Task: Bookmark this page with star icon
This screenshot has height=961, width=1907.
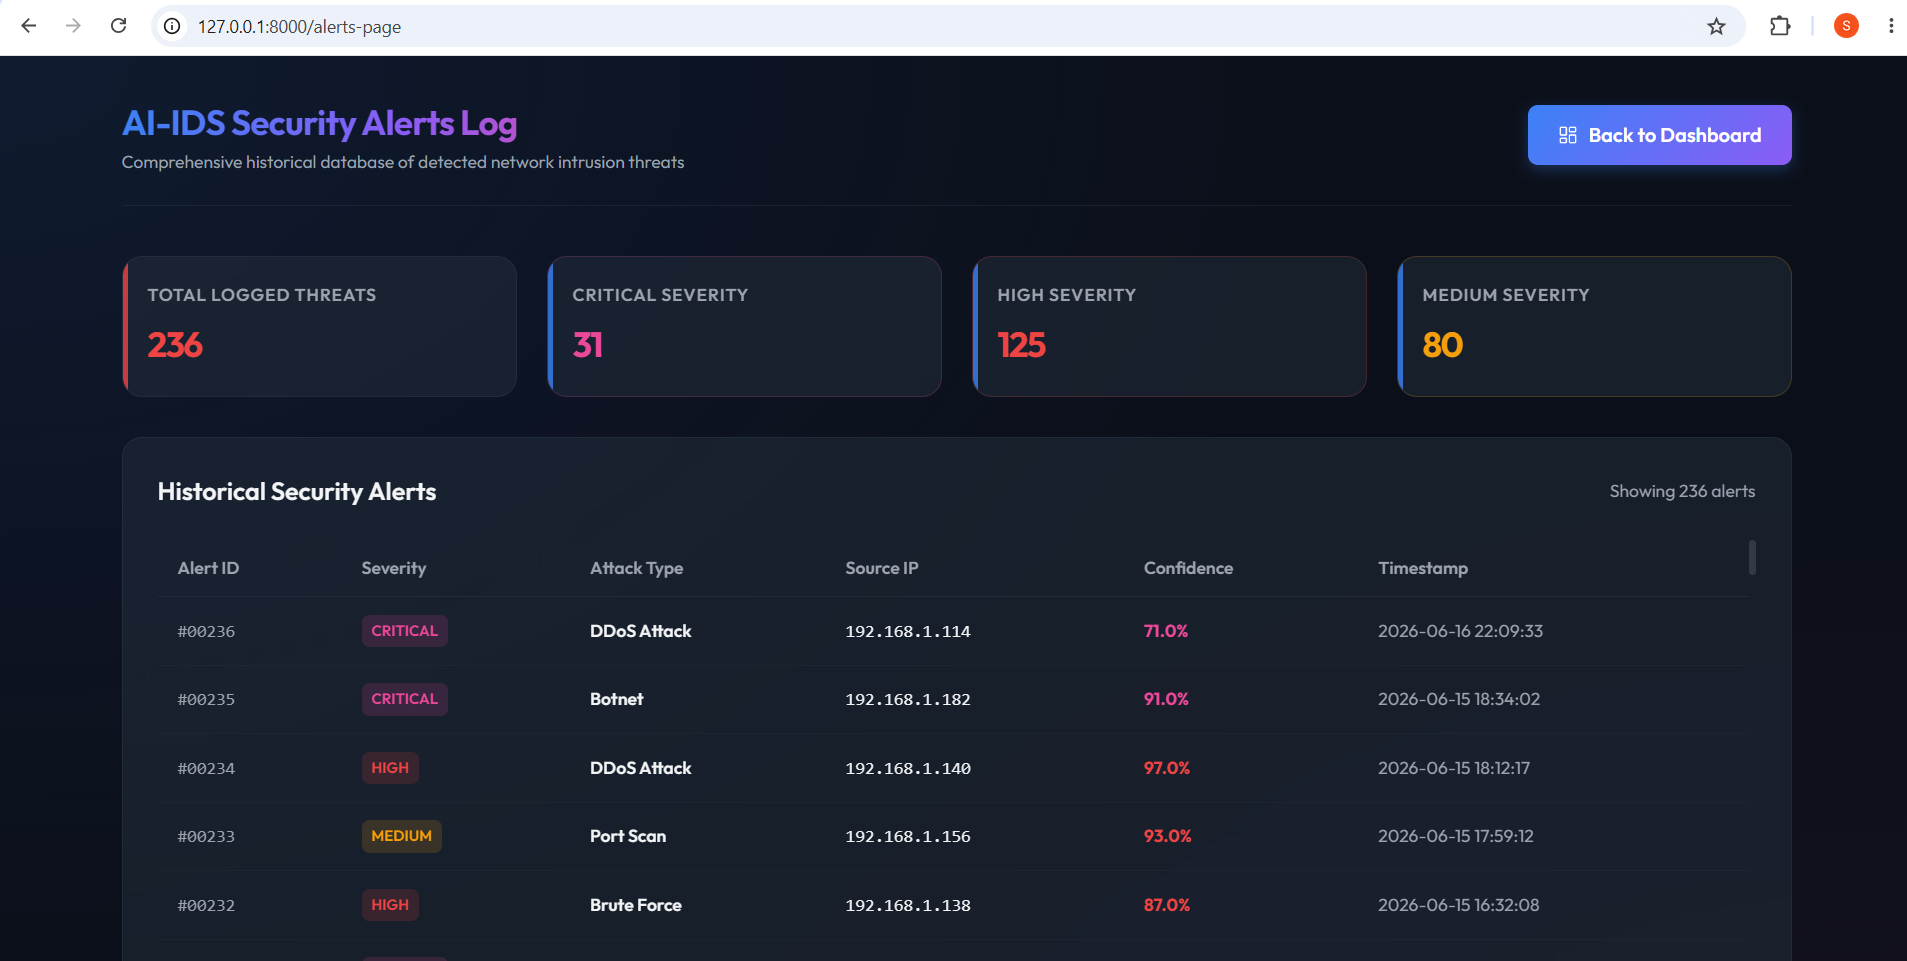Action: tap(1716, 26)
